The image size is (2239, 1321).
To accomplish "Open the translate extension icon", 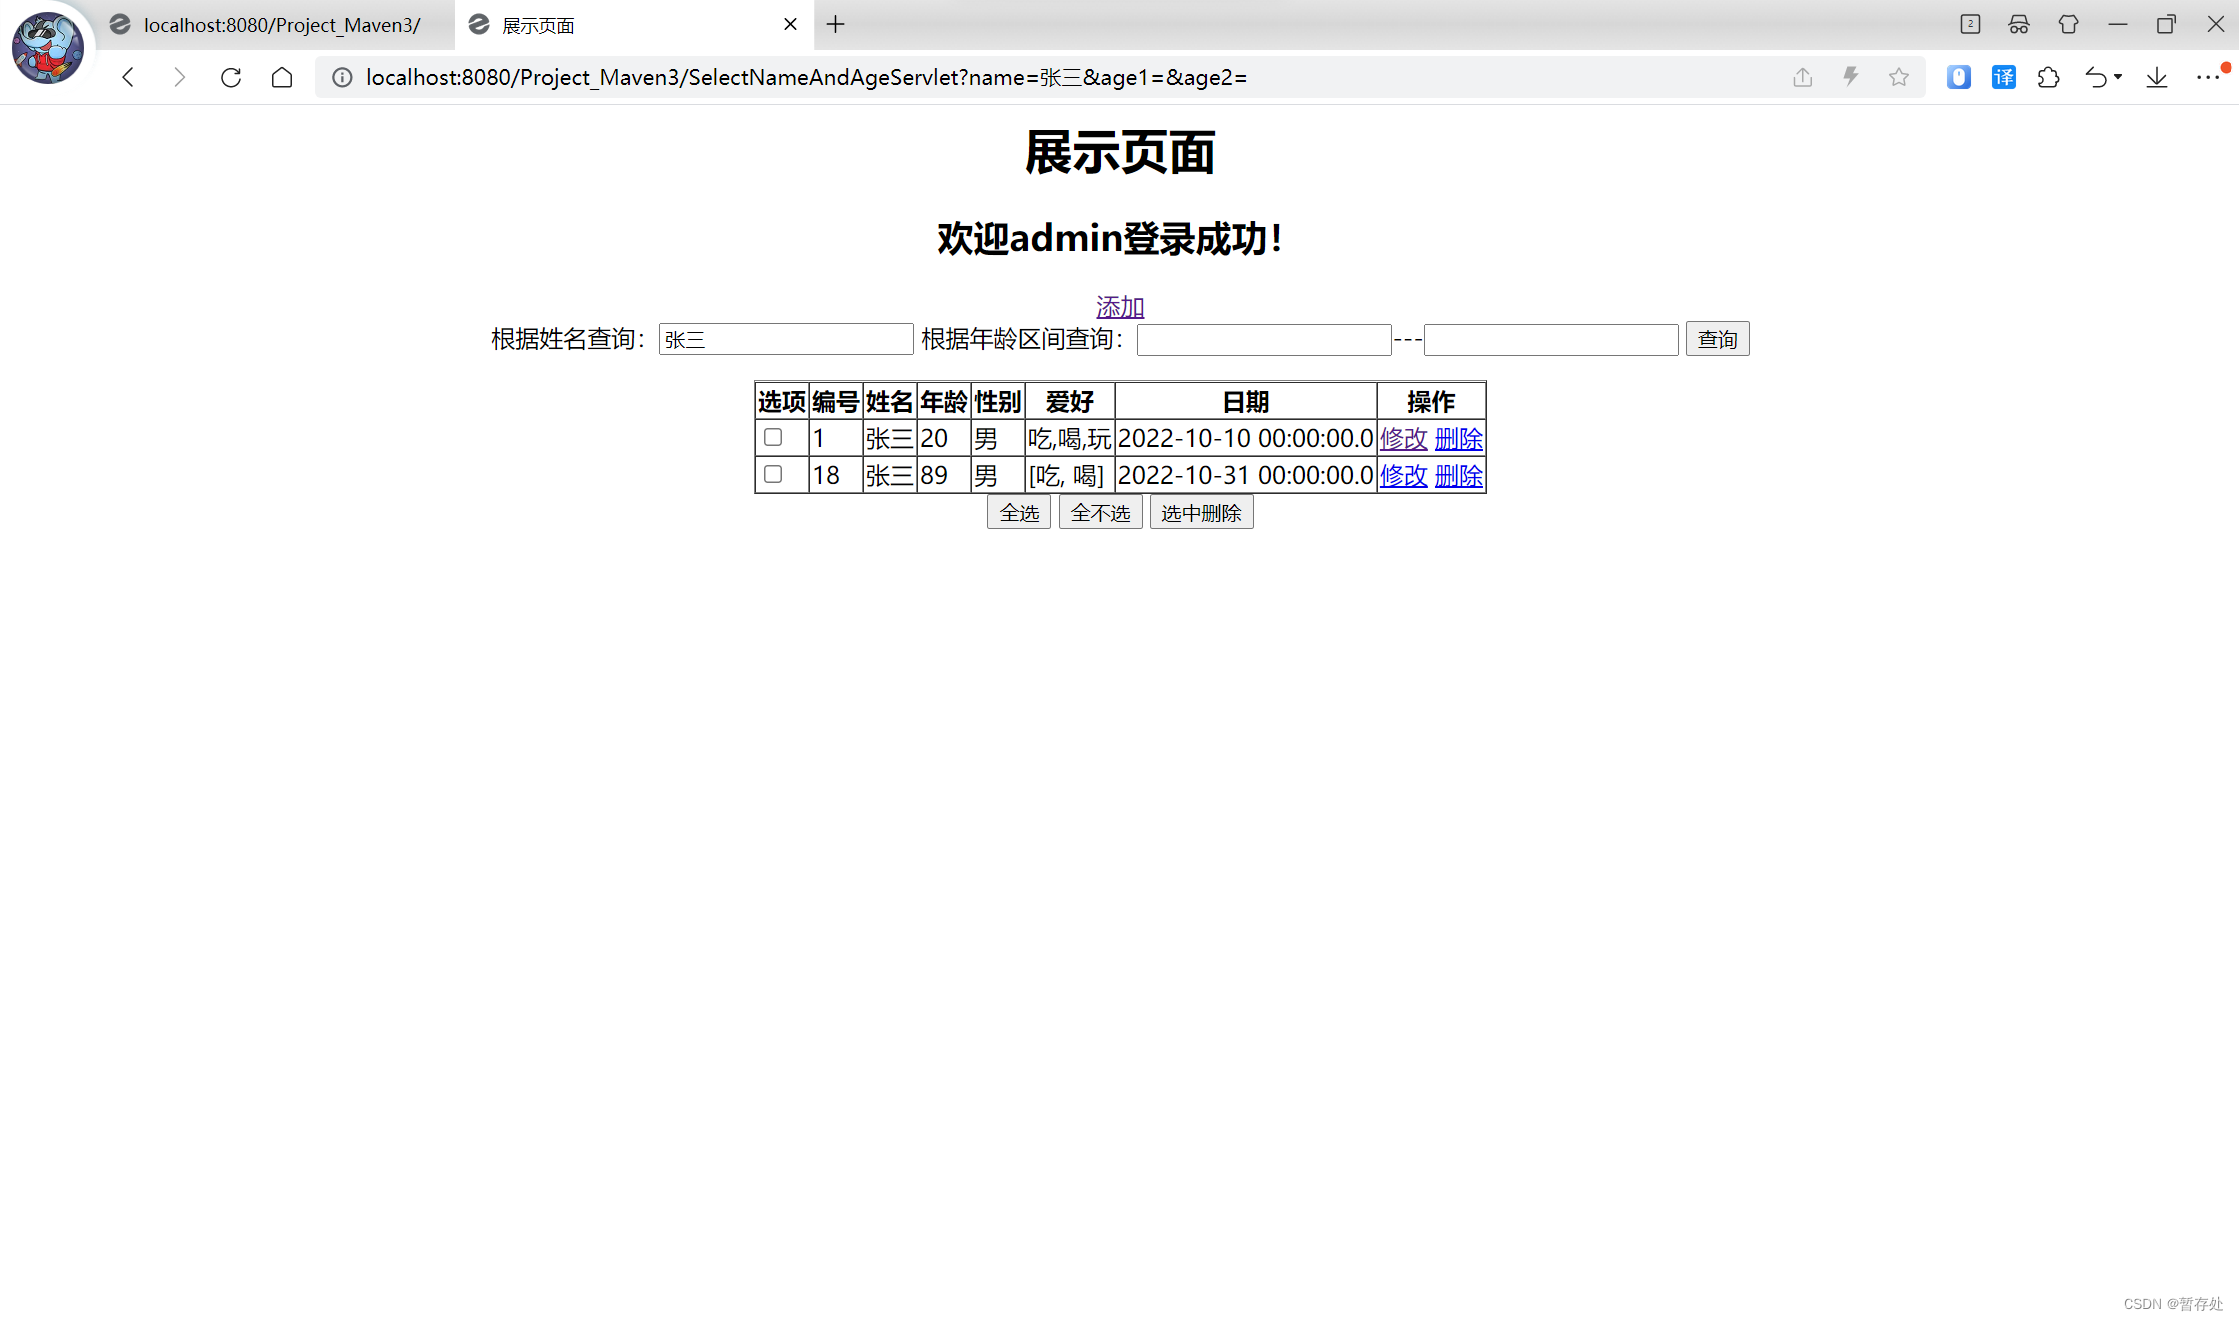I will [2003, 77].
